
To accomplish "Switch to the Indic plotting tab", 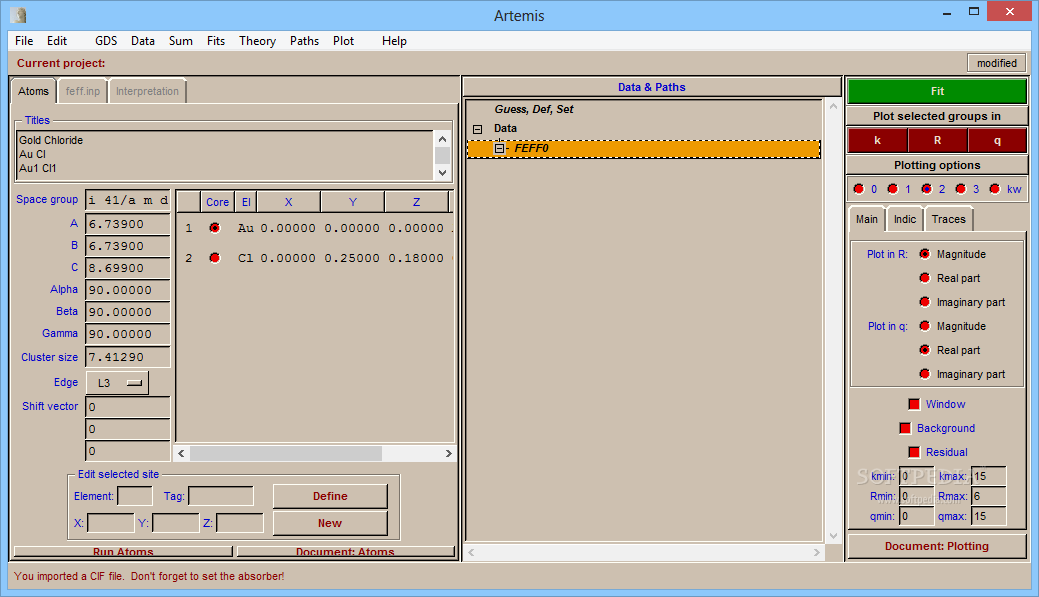I will [904, 219].
